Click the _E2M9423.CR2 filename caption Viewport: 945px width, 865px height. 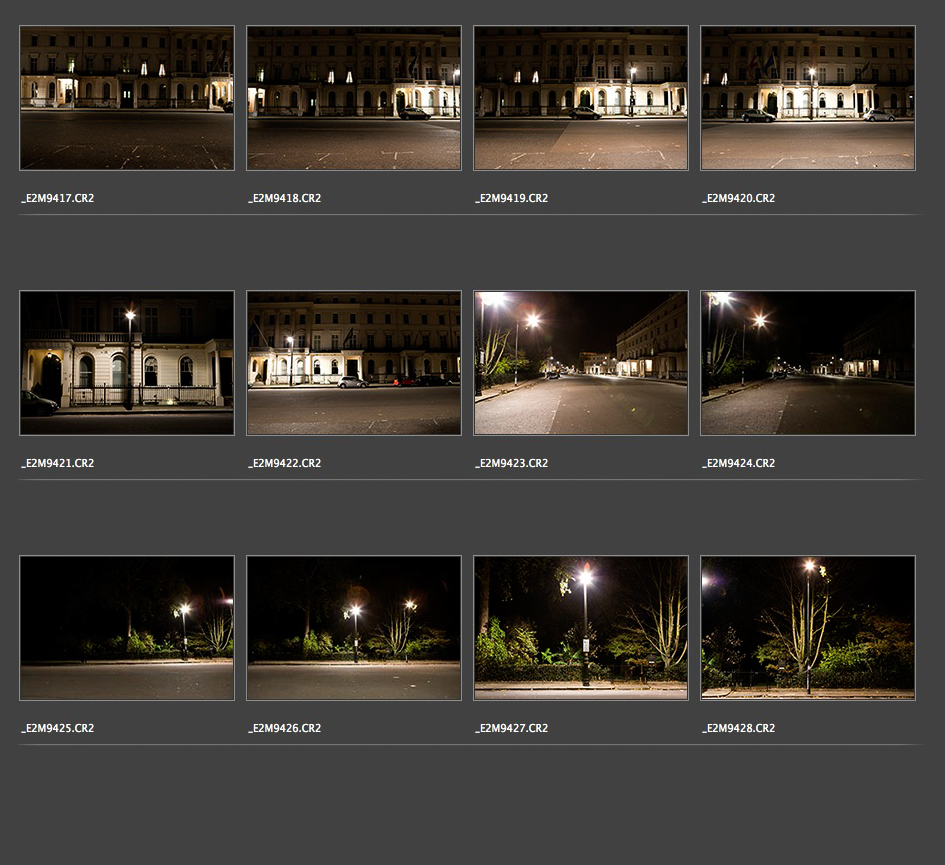click(512, 463)
